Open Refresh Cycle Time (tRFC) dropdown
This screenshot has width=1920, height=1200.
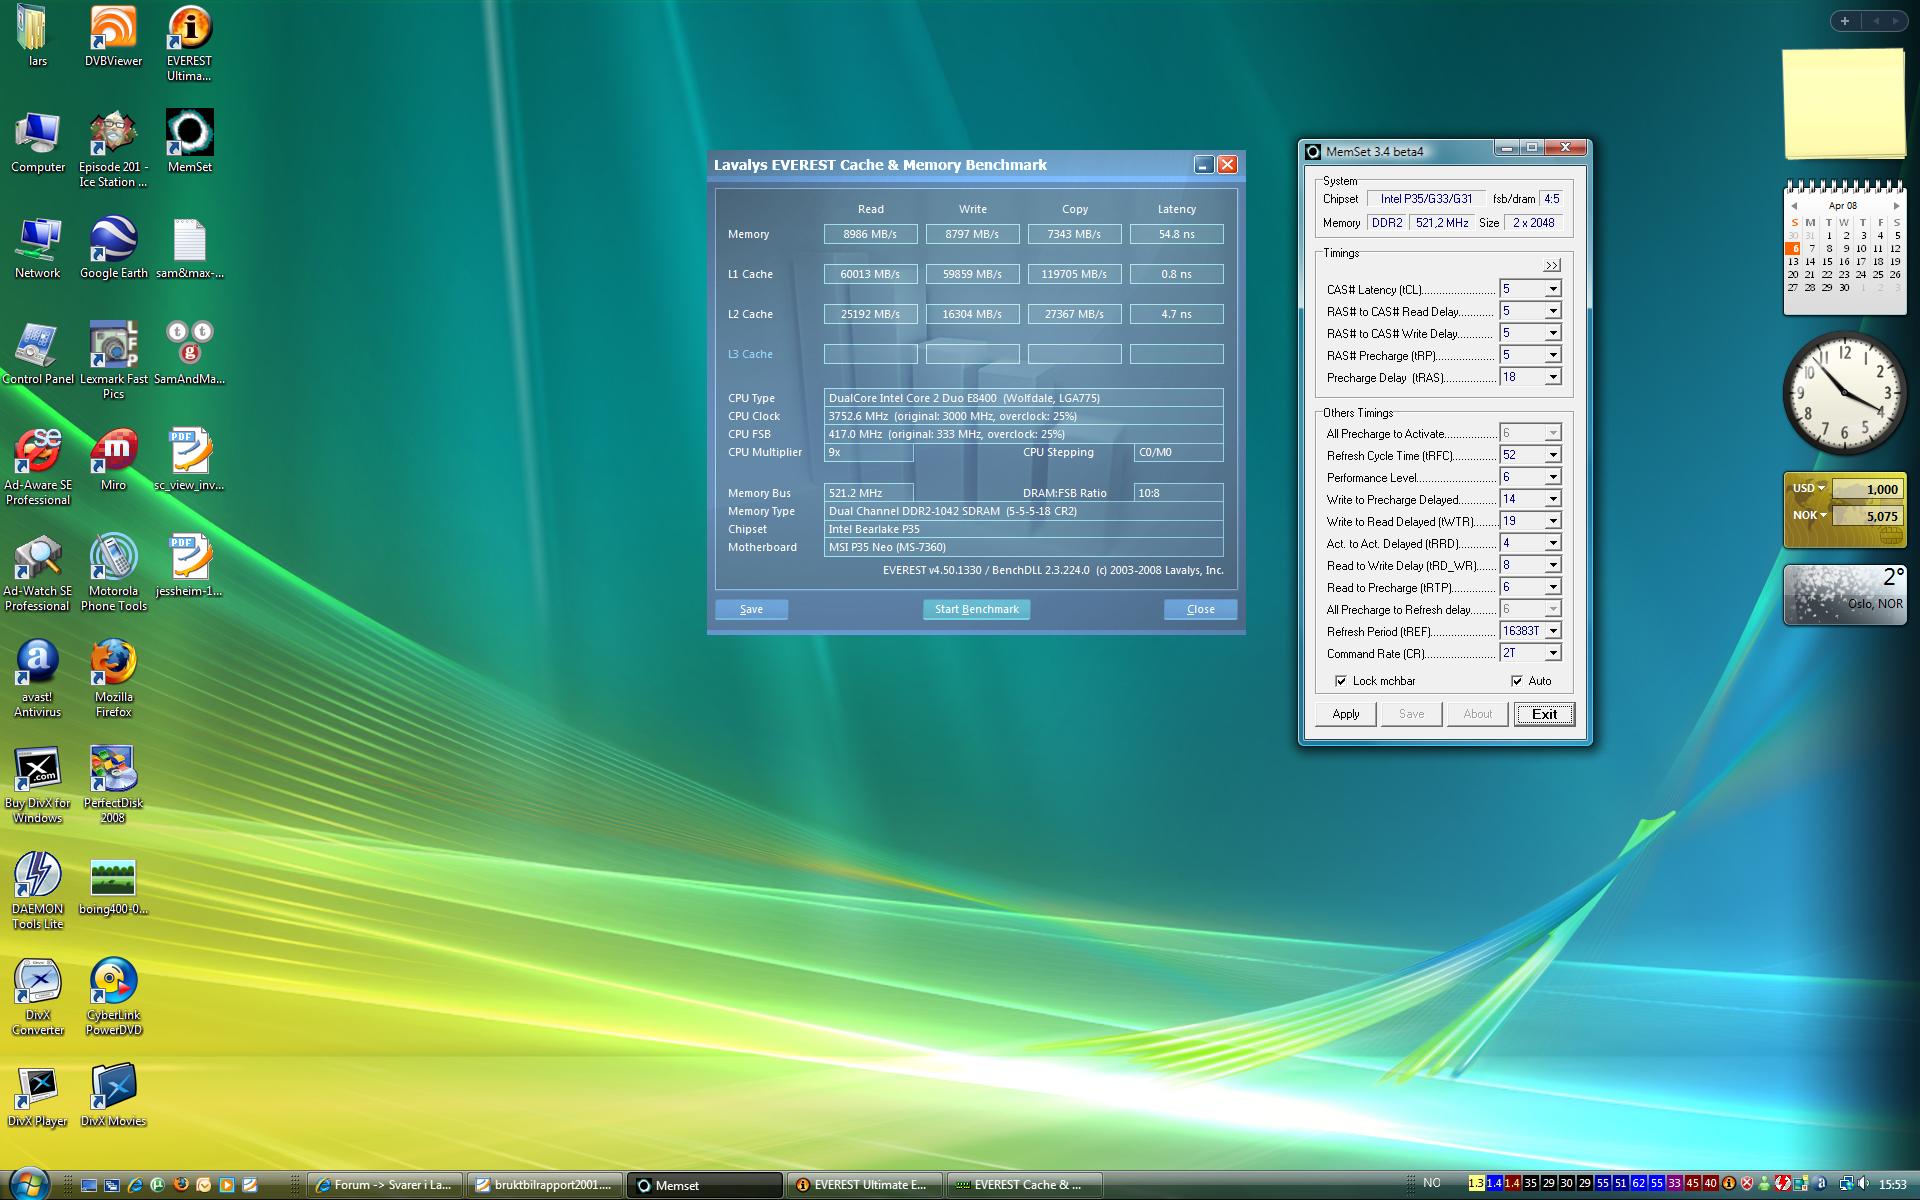[x=1553, y=455]
